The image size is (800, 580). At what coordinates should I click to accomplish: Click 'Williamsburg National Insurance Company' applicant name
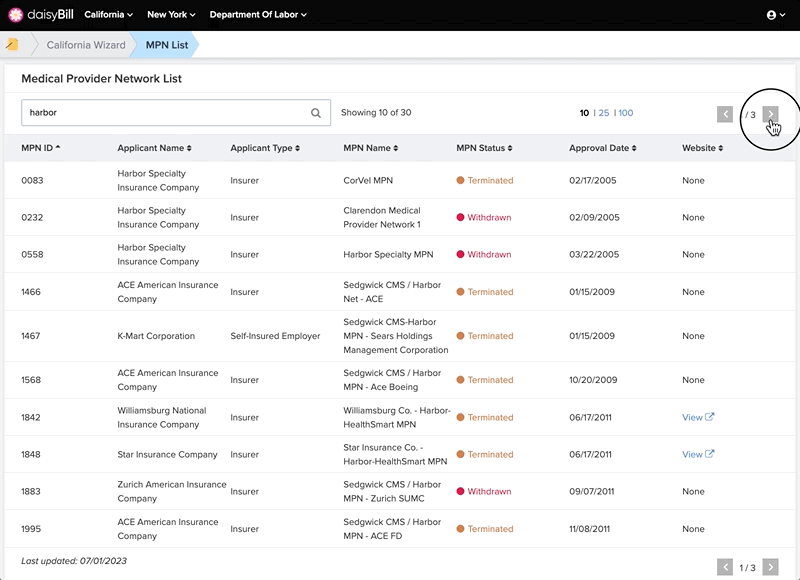[162, 417]
